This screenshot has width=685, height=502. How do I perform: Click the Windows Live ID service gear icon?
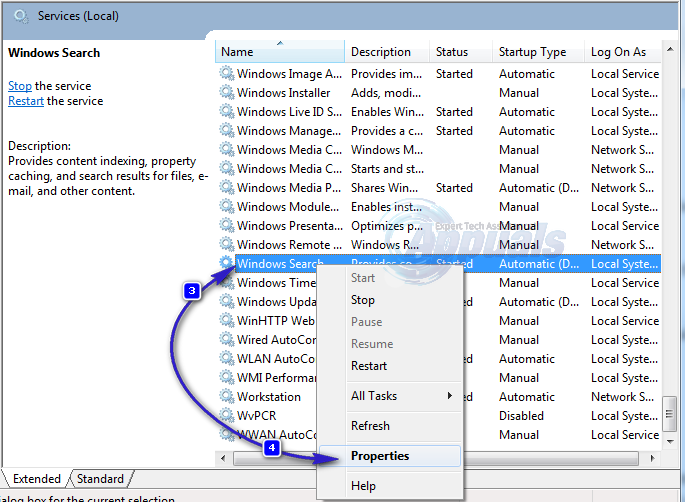pyautogui.click(x=227, y=111)
